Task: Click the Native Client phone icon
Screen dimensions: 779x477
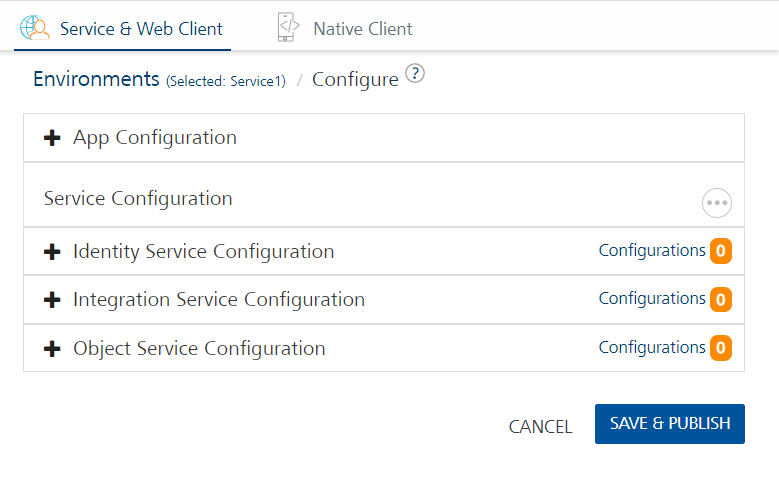Action: (288, 28)
